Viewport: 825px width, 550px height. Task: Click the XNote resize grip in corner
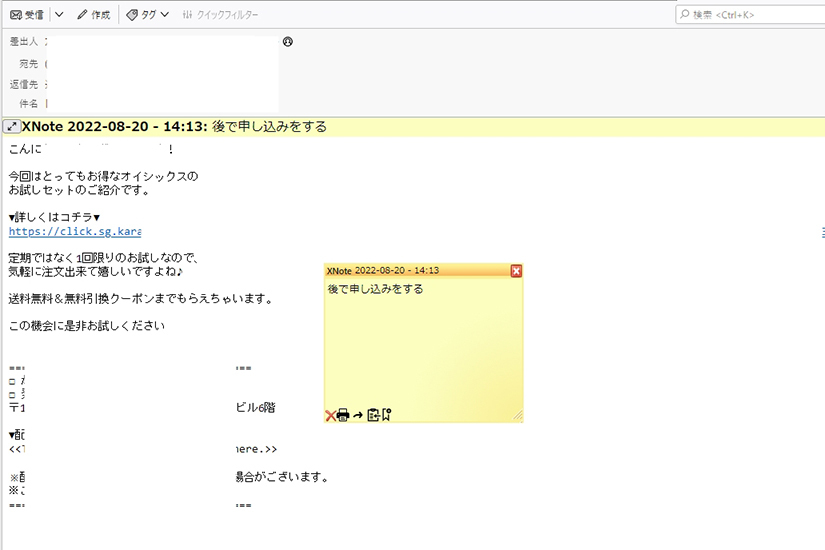(x=517, y=415)
